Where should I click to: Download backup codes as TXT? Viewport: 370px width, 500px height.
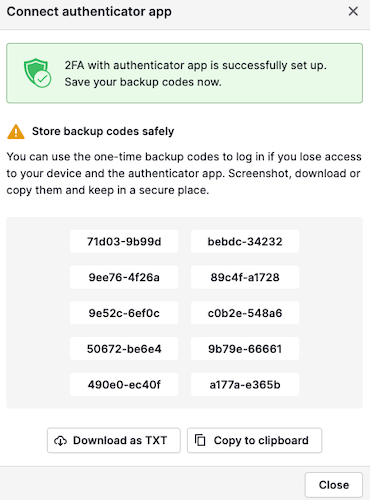coord(114,440)
